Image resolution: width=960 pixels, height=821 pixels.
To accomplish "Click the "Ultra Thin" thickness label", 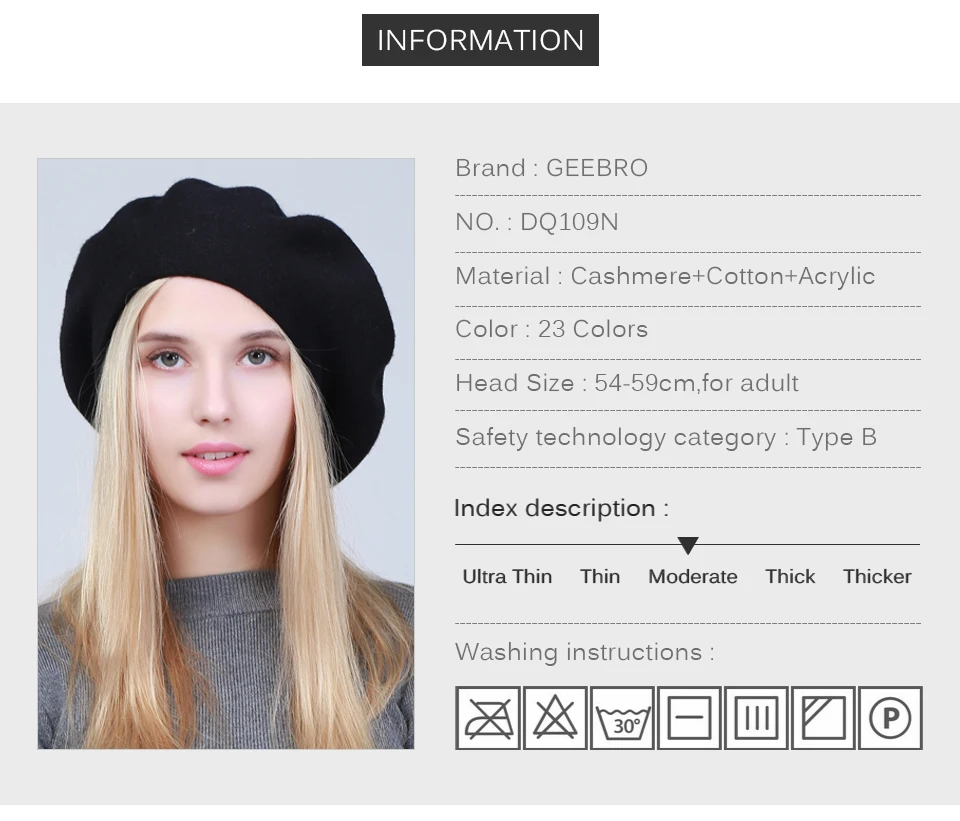I will [507, 577].
